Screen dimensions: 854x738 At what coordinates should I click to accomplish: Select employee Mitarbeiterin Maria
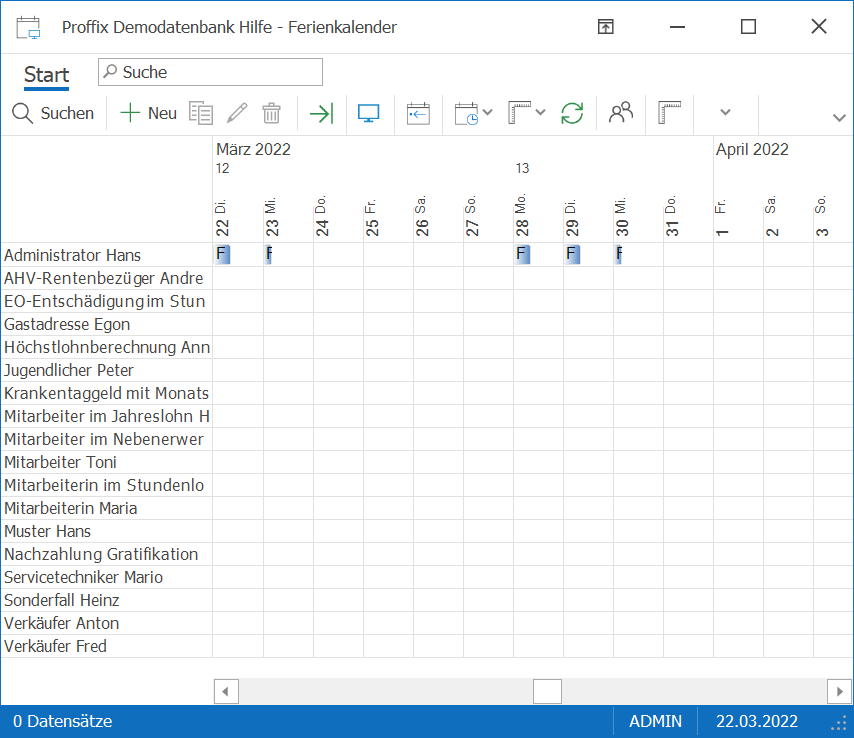pyautogui.click(x=106, y=508)
